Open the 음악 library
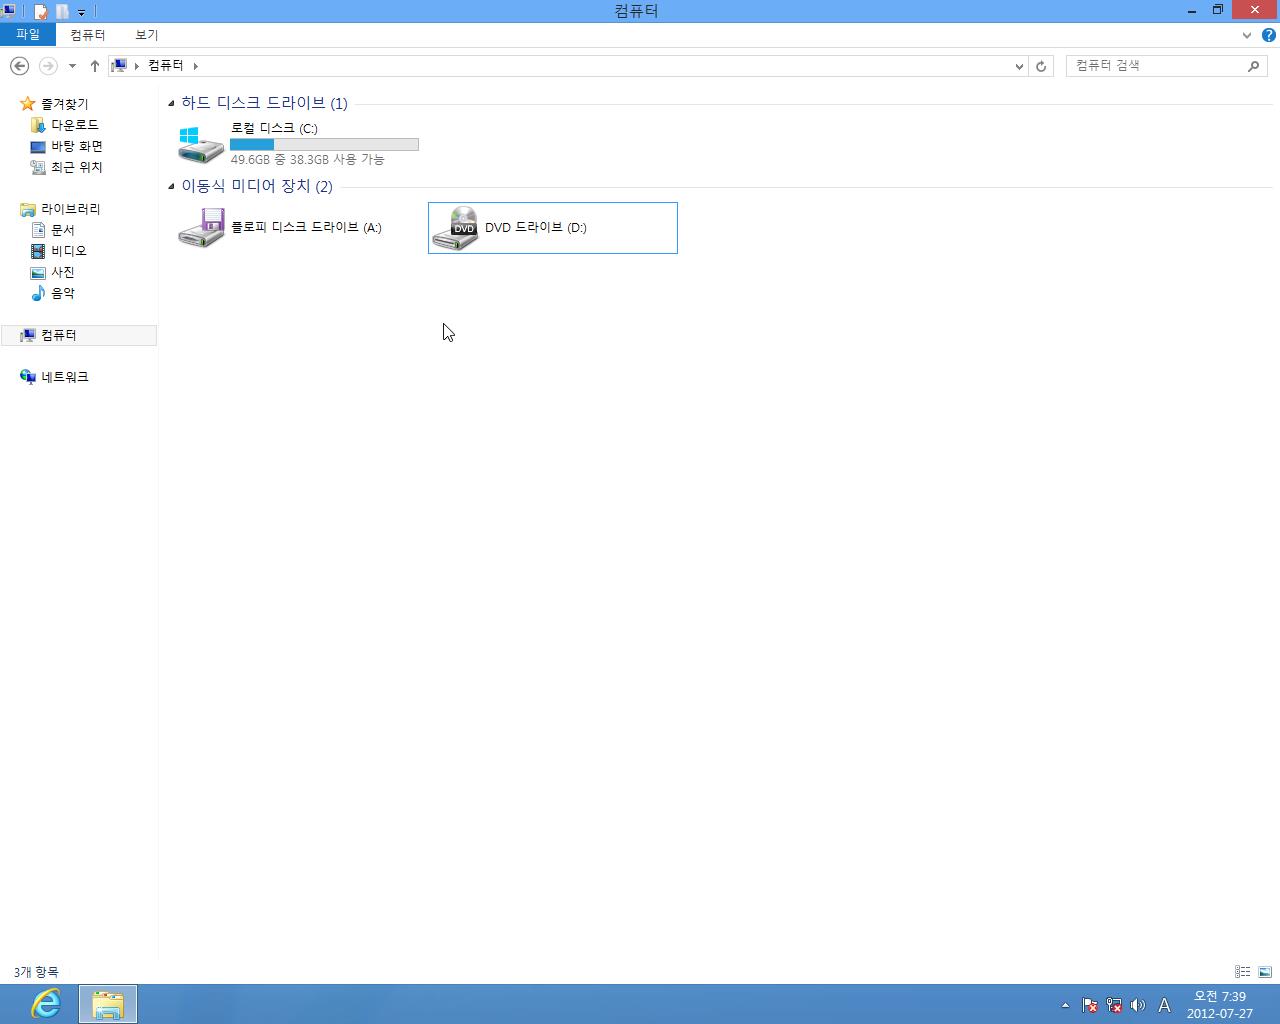The height and width of the screenshot is (1024, 1280). tap(63, 293)
